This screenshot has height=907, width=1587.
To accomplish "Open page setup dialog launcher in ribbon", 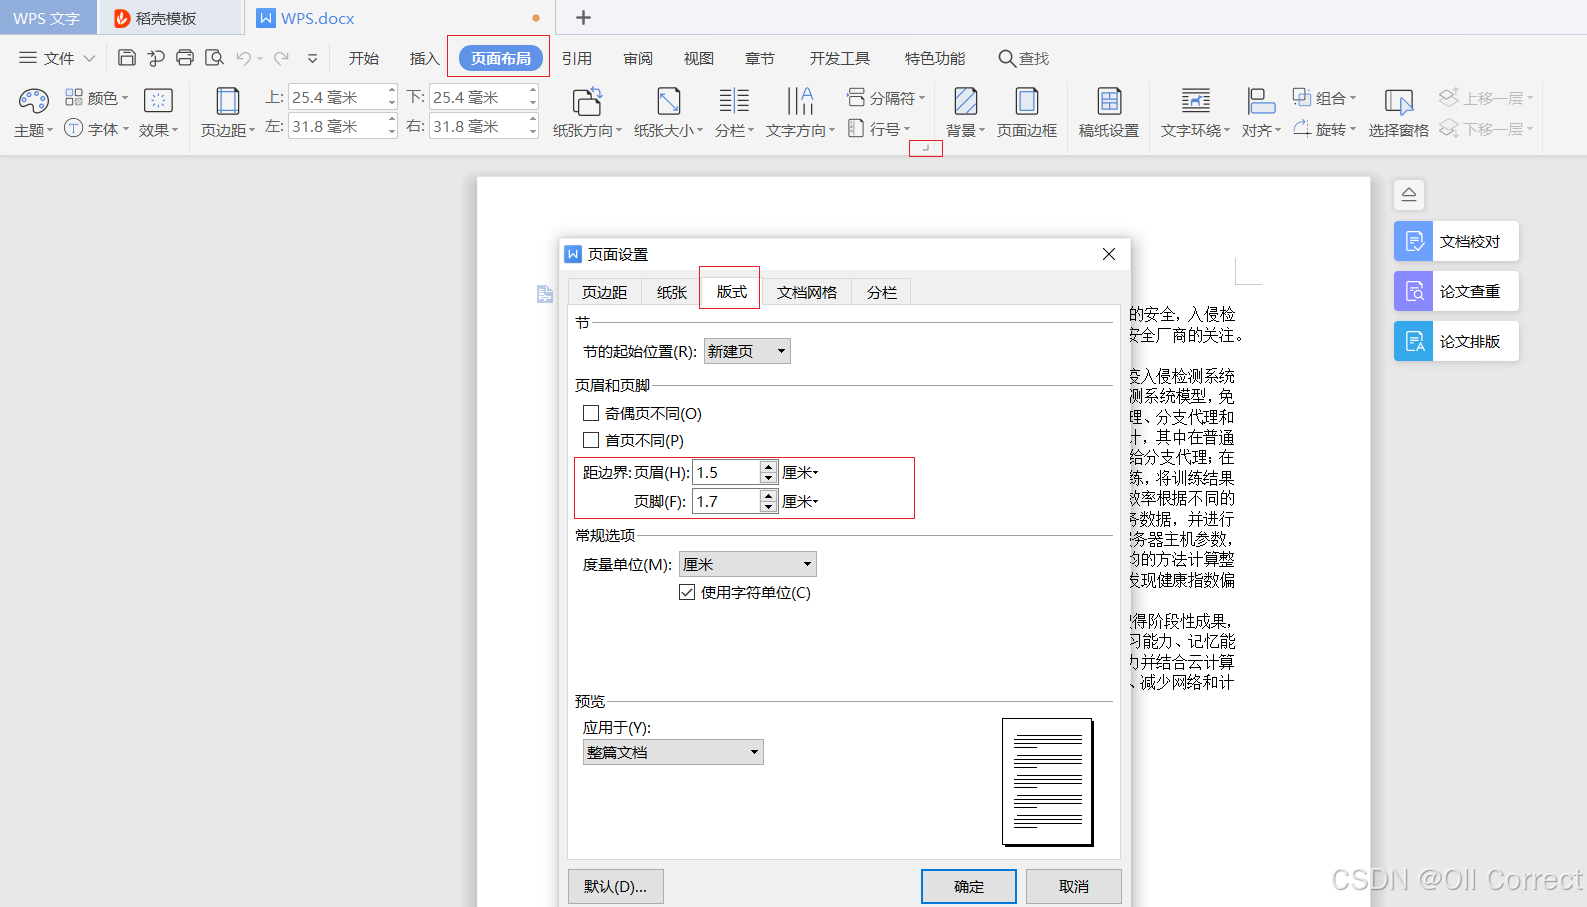I will (925, 148).
